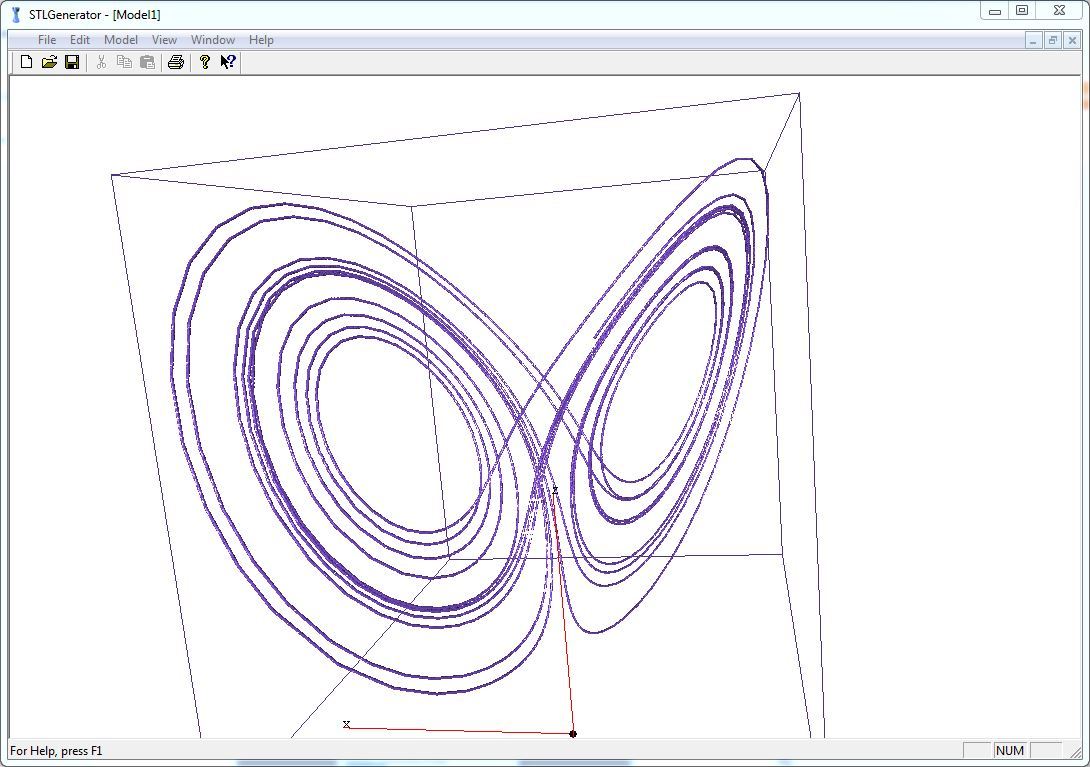
Task: Activate context help arrow-question icon
Action: [228, 62]
